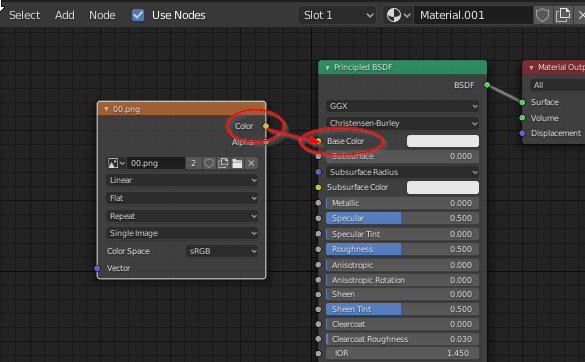This screenshot has width=585, height=362.
Task: Open the Slot 1 dropdown
Action: click(x=337, y=15)
